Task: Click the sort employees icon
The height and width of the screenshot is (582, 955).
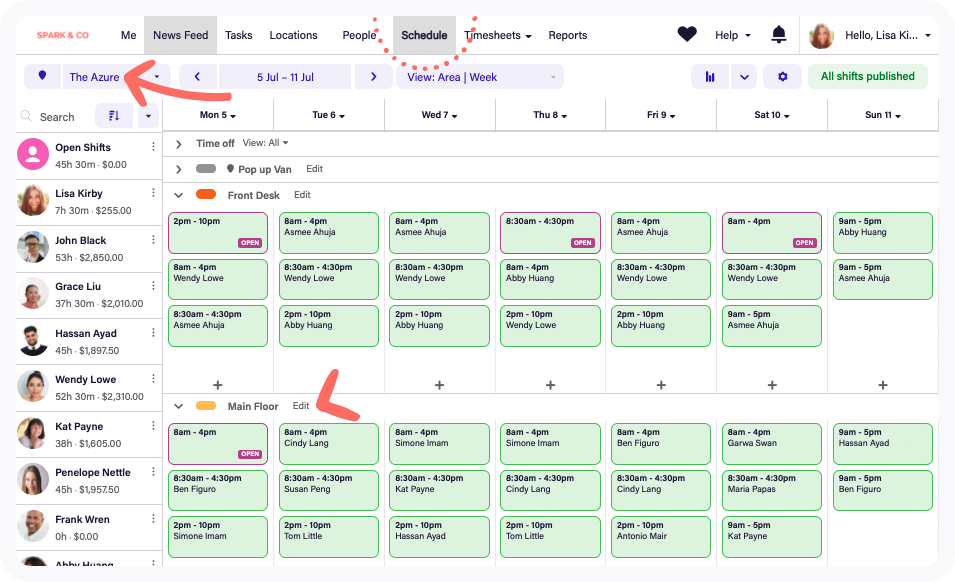Action: [x=114, y=116]
